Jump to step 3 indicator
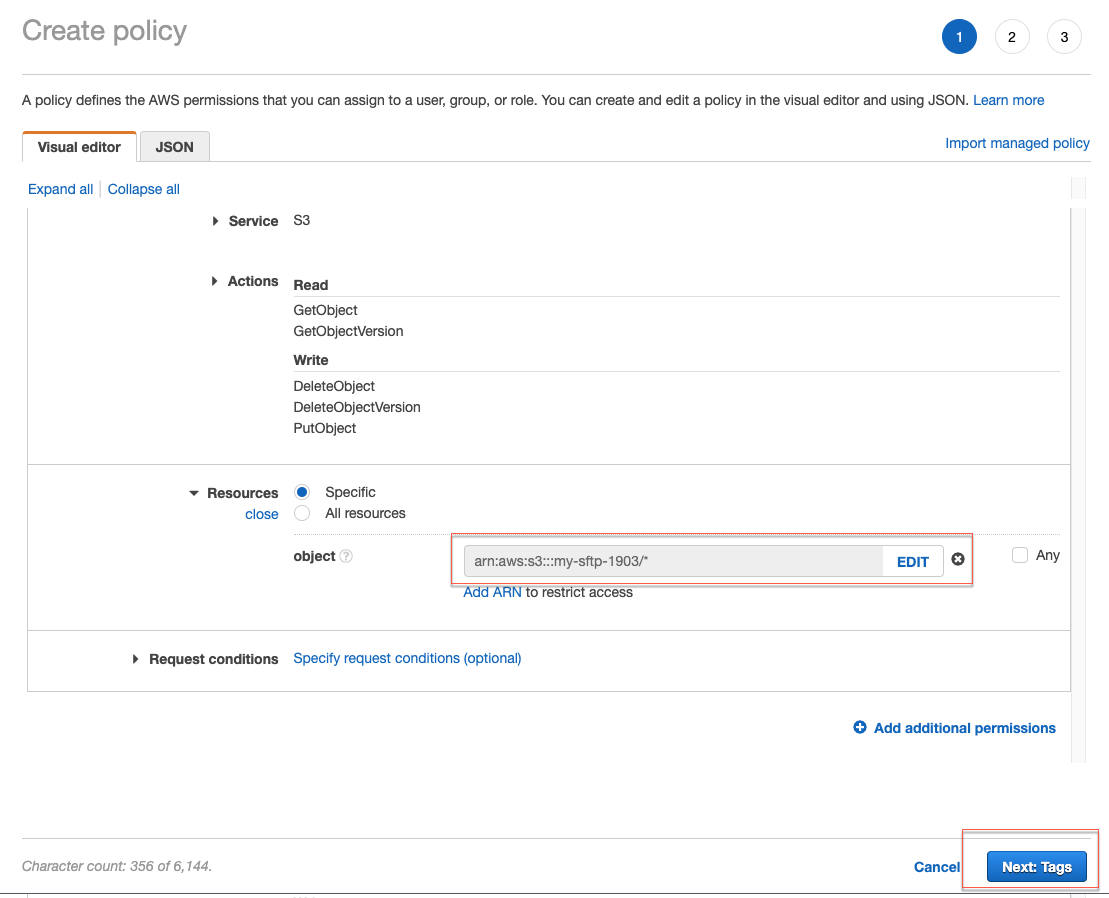Screen dimensions: 1109x898 tap(1064, 37)
